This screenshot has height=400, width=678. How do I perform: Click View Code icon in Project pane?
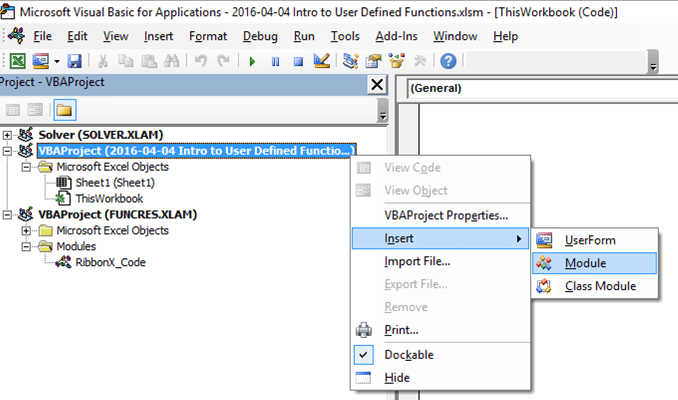(x=13, y=110)
